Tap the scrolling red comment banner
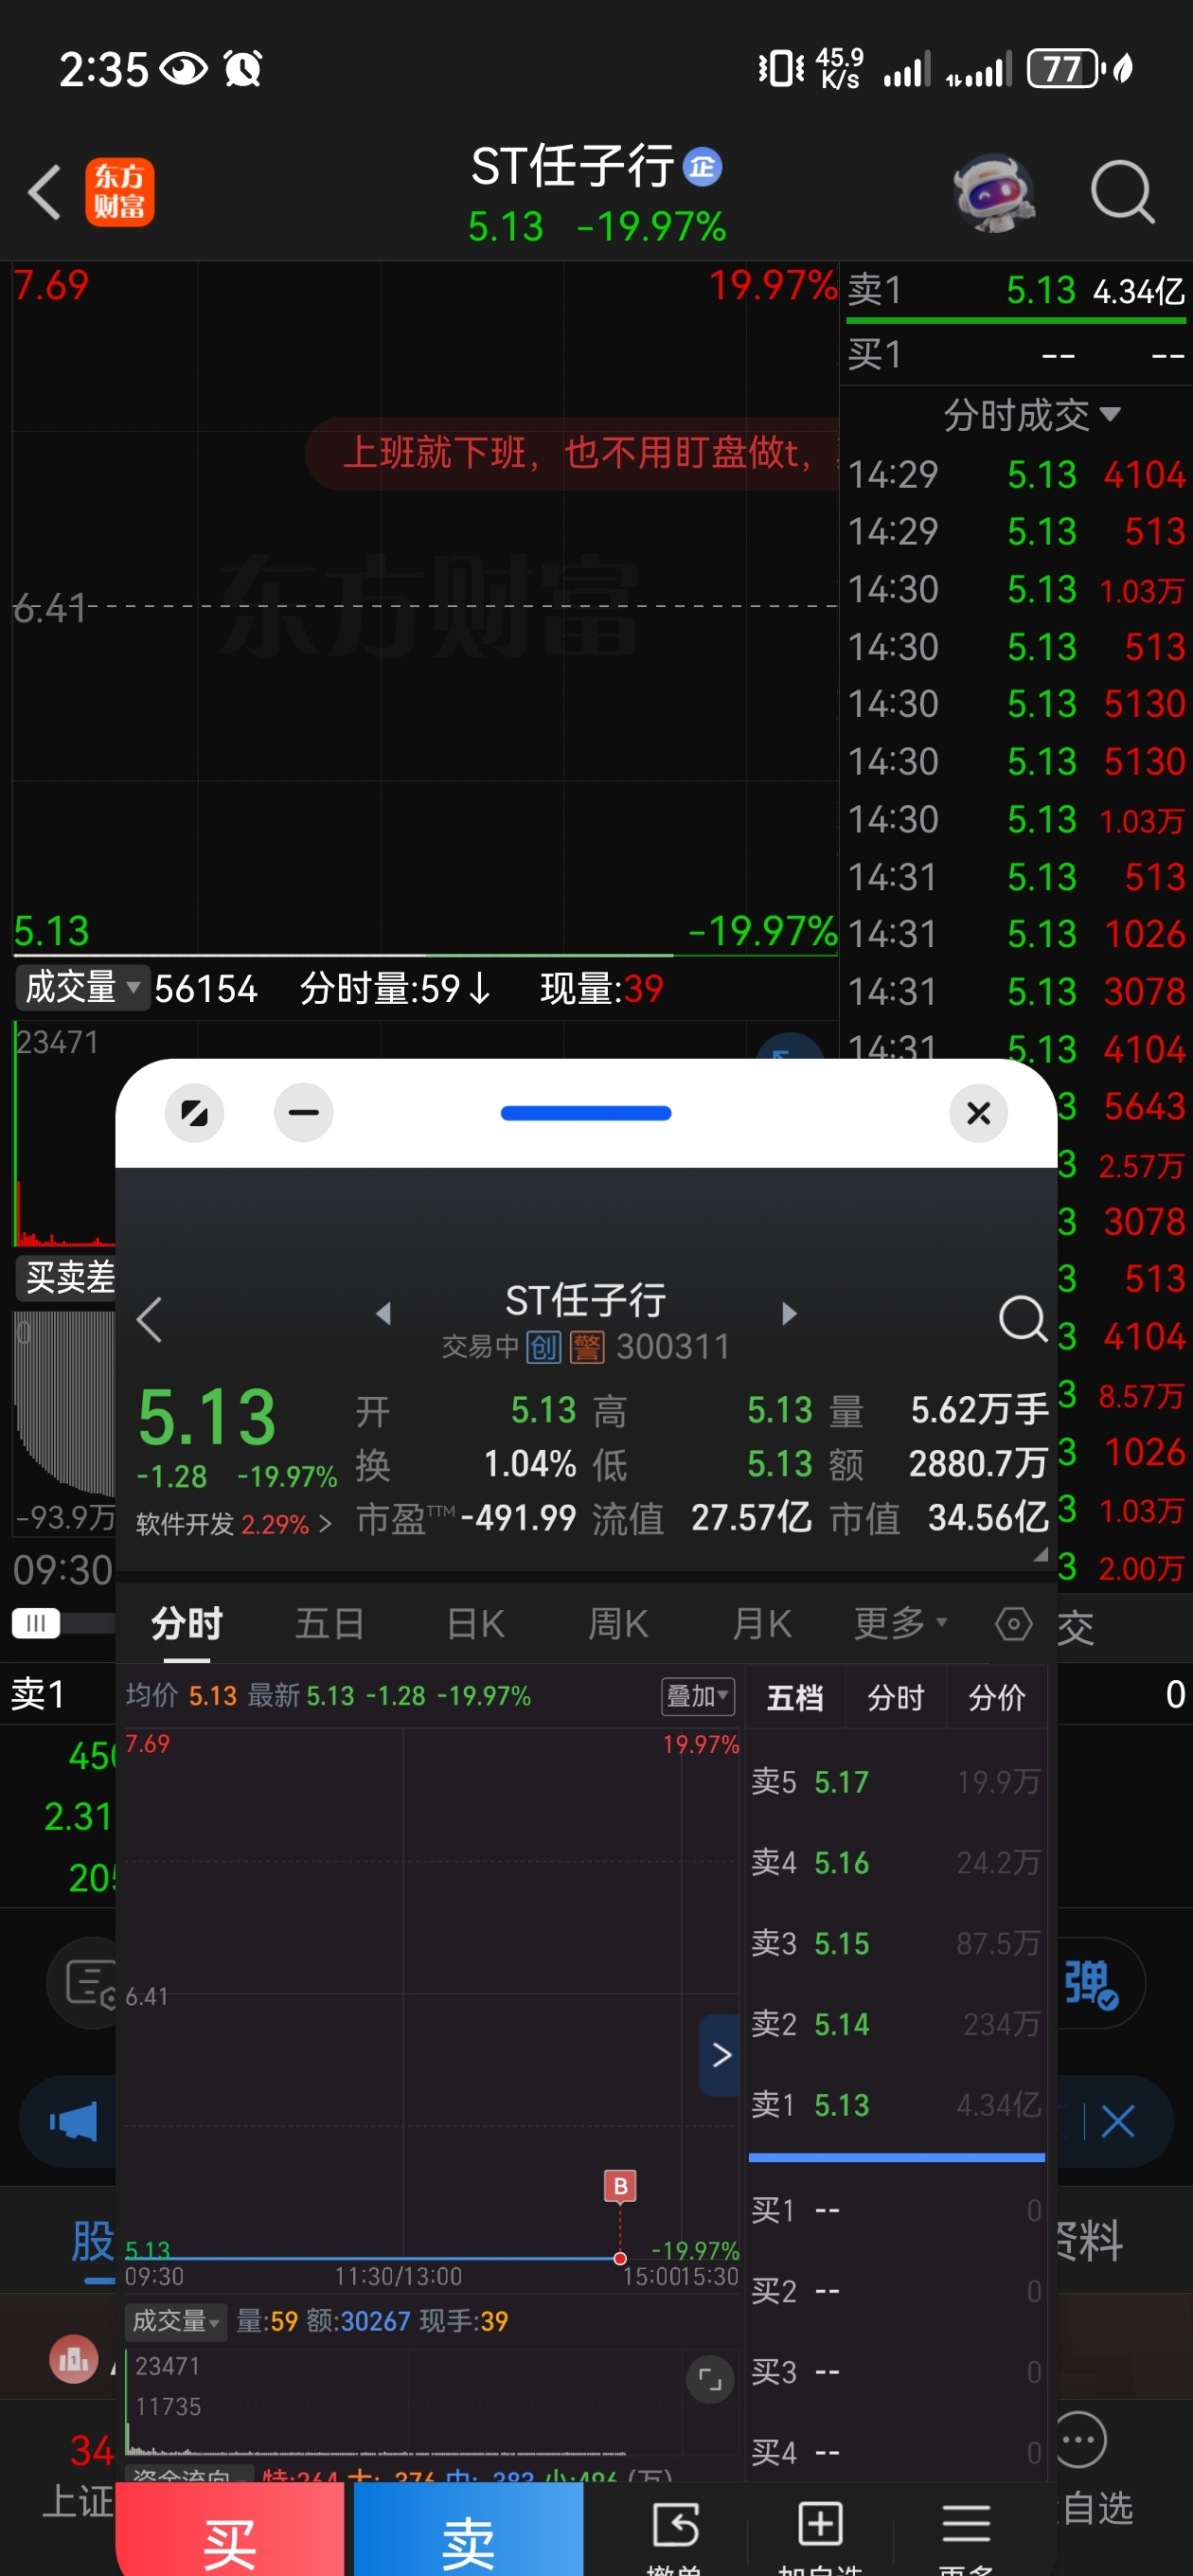This screenshot has height=2576, width=1193. point(573,453)
